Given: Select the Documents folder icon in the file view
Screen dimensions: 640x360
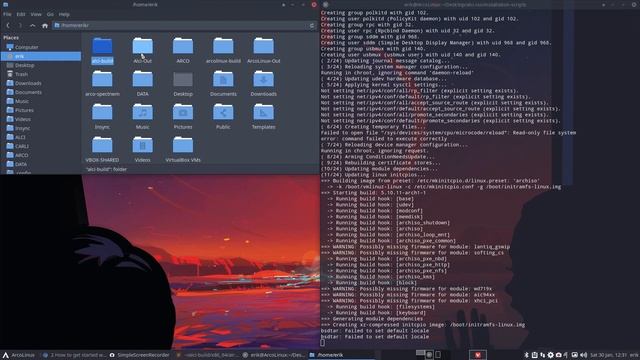Looking at the screenshot, I should click(x=223, y=79).
